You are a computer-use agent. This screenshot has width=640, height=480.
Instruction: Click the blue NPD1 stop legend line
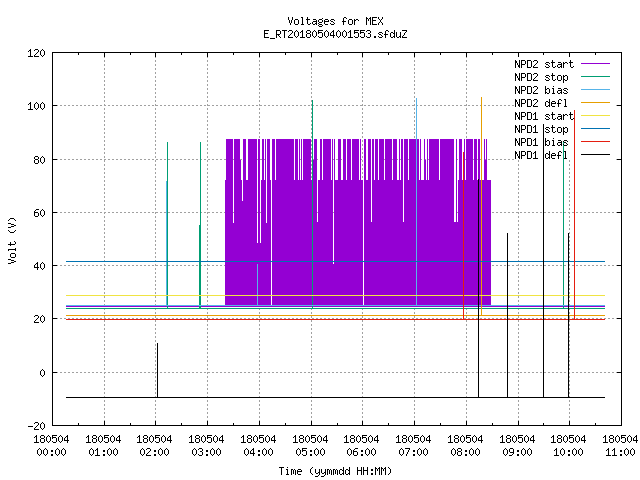[595, 129]
